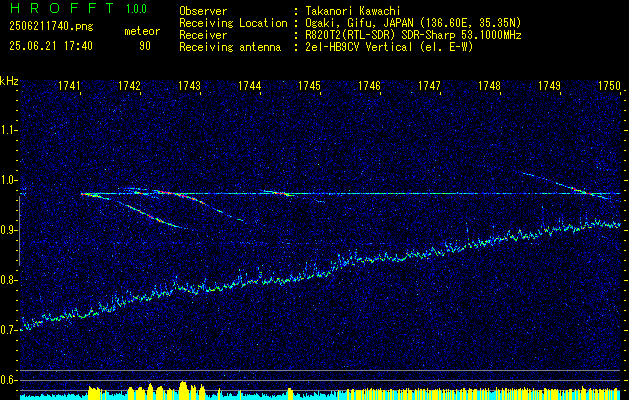Click the Observer field label

(203, 11)
